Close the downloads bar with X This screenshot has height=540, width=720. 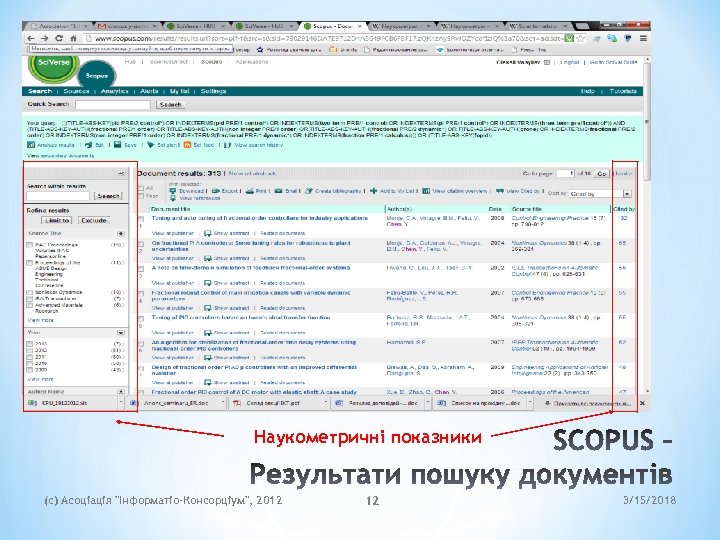642,403
